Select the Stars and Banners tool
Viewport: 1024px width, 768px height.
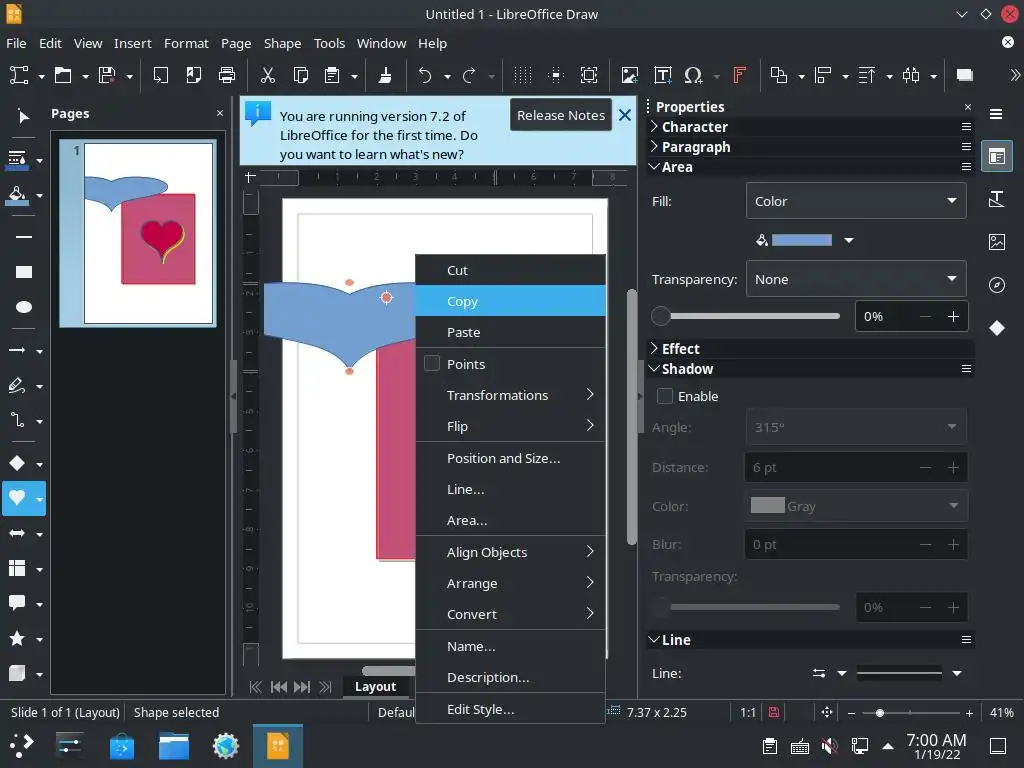(18, 638)
